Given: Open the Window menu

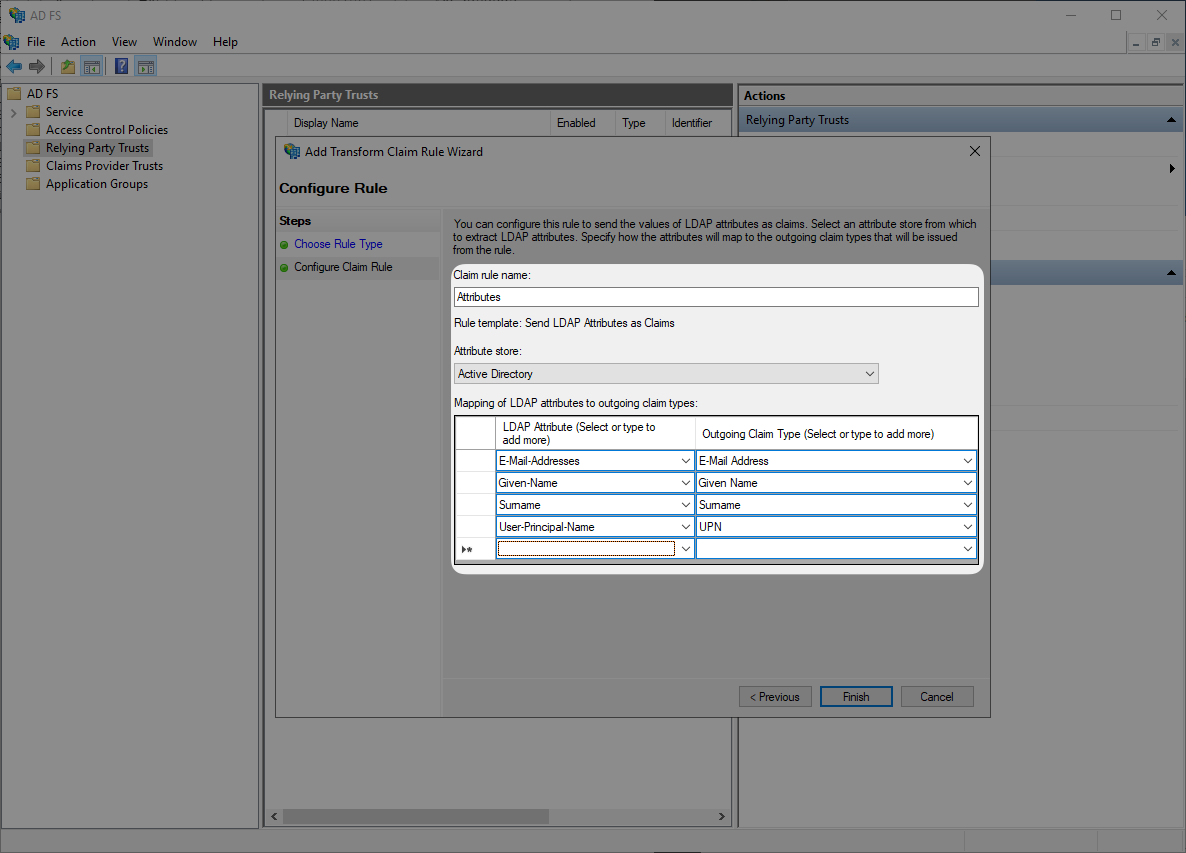Looking at the screenshot, I should coord(175,42).
